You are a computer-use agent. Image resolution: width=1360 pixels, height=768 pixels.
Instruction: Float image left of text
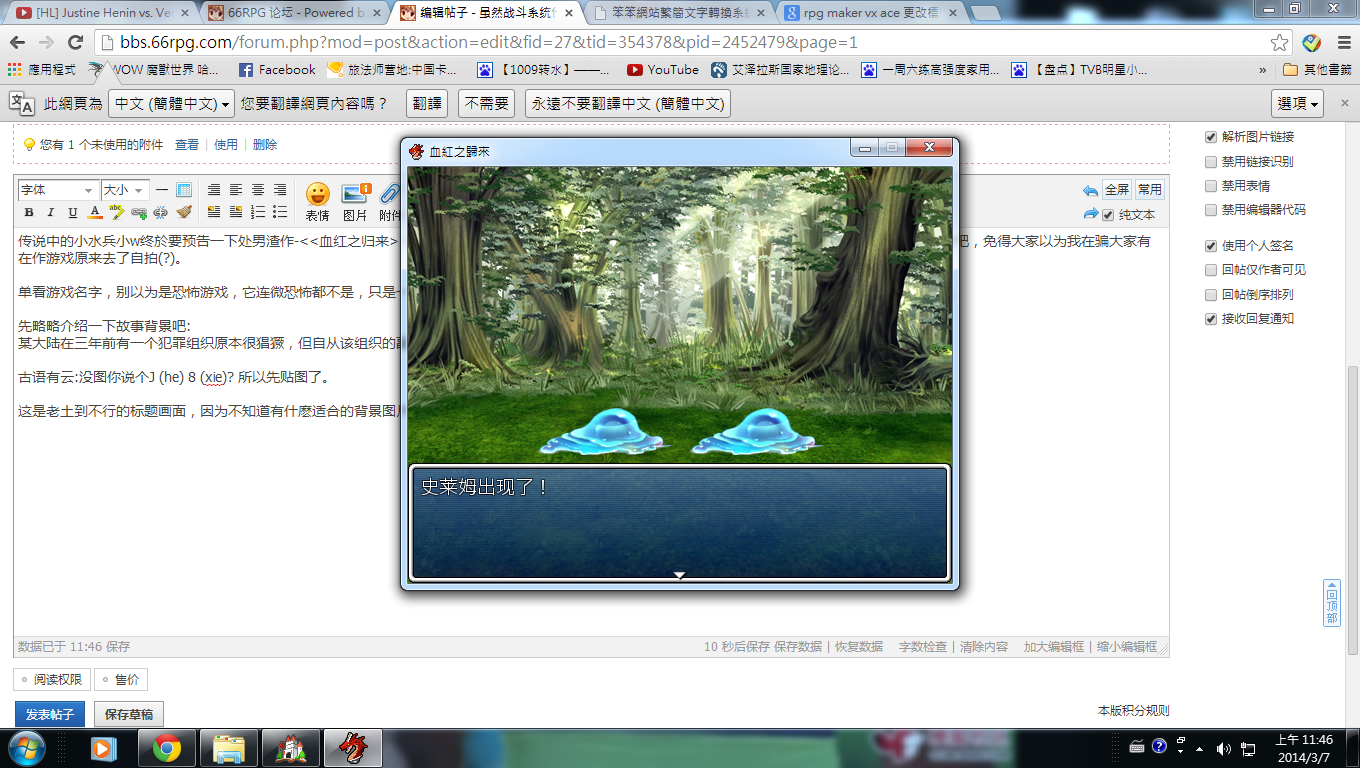(214, 212)
